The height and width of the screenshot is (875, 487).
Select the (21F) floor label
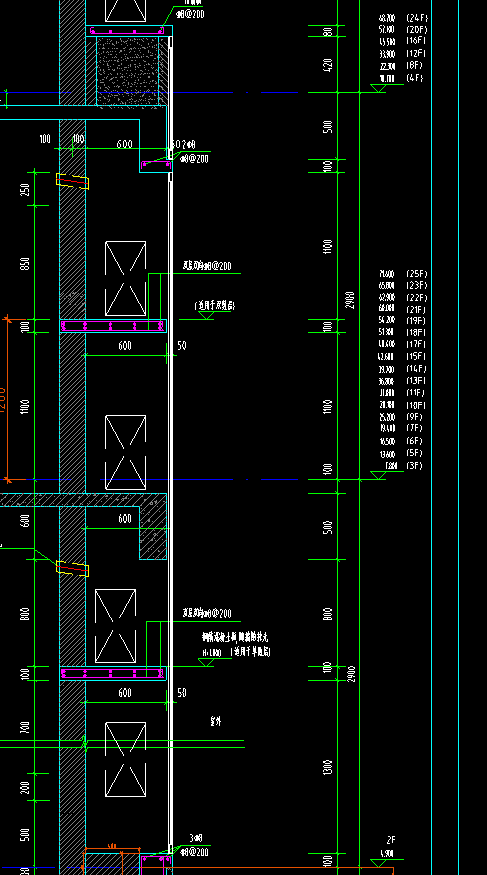[416, 310]
